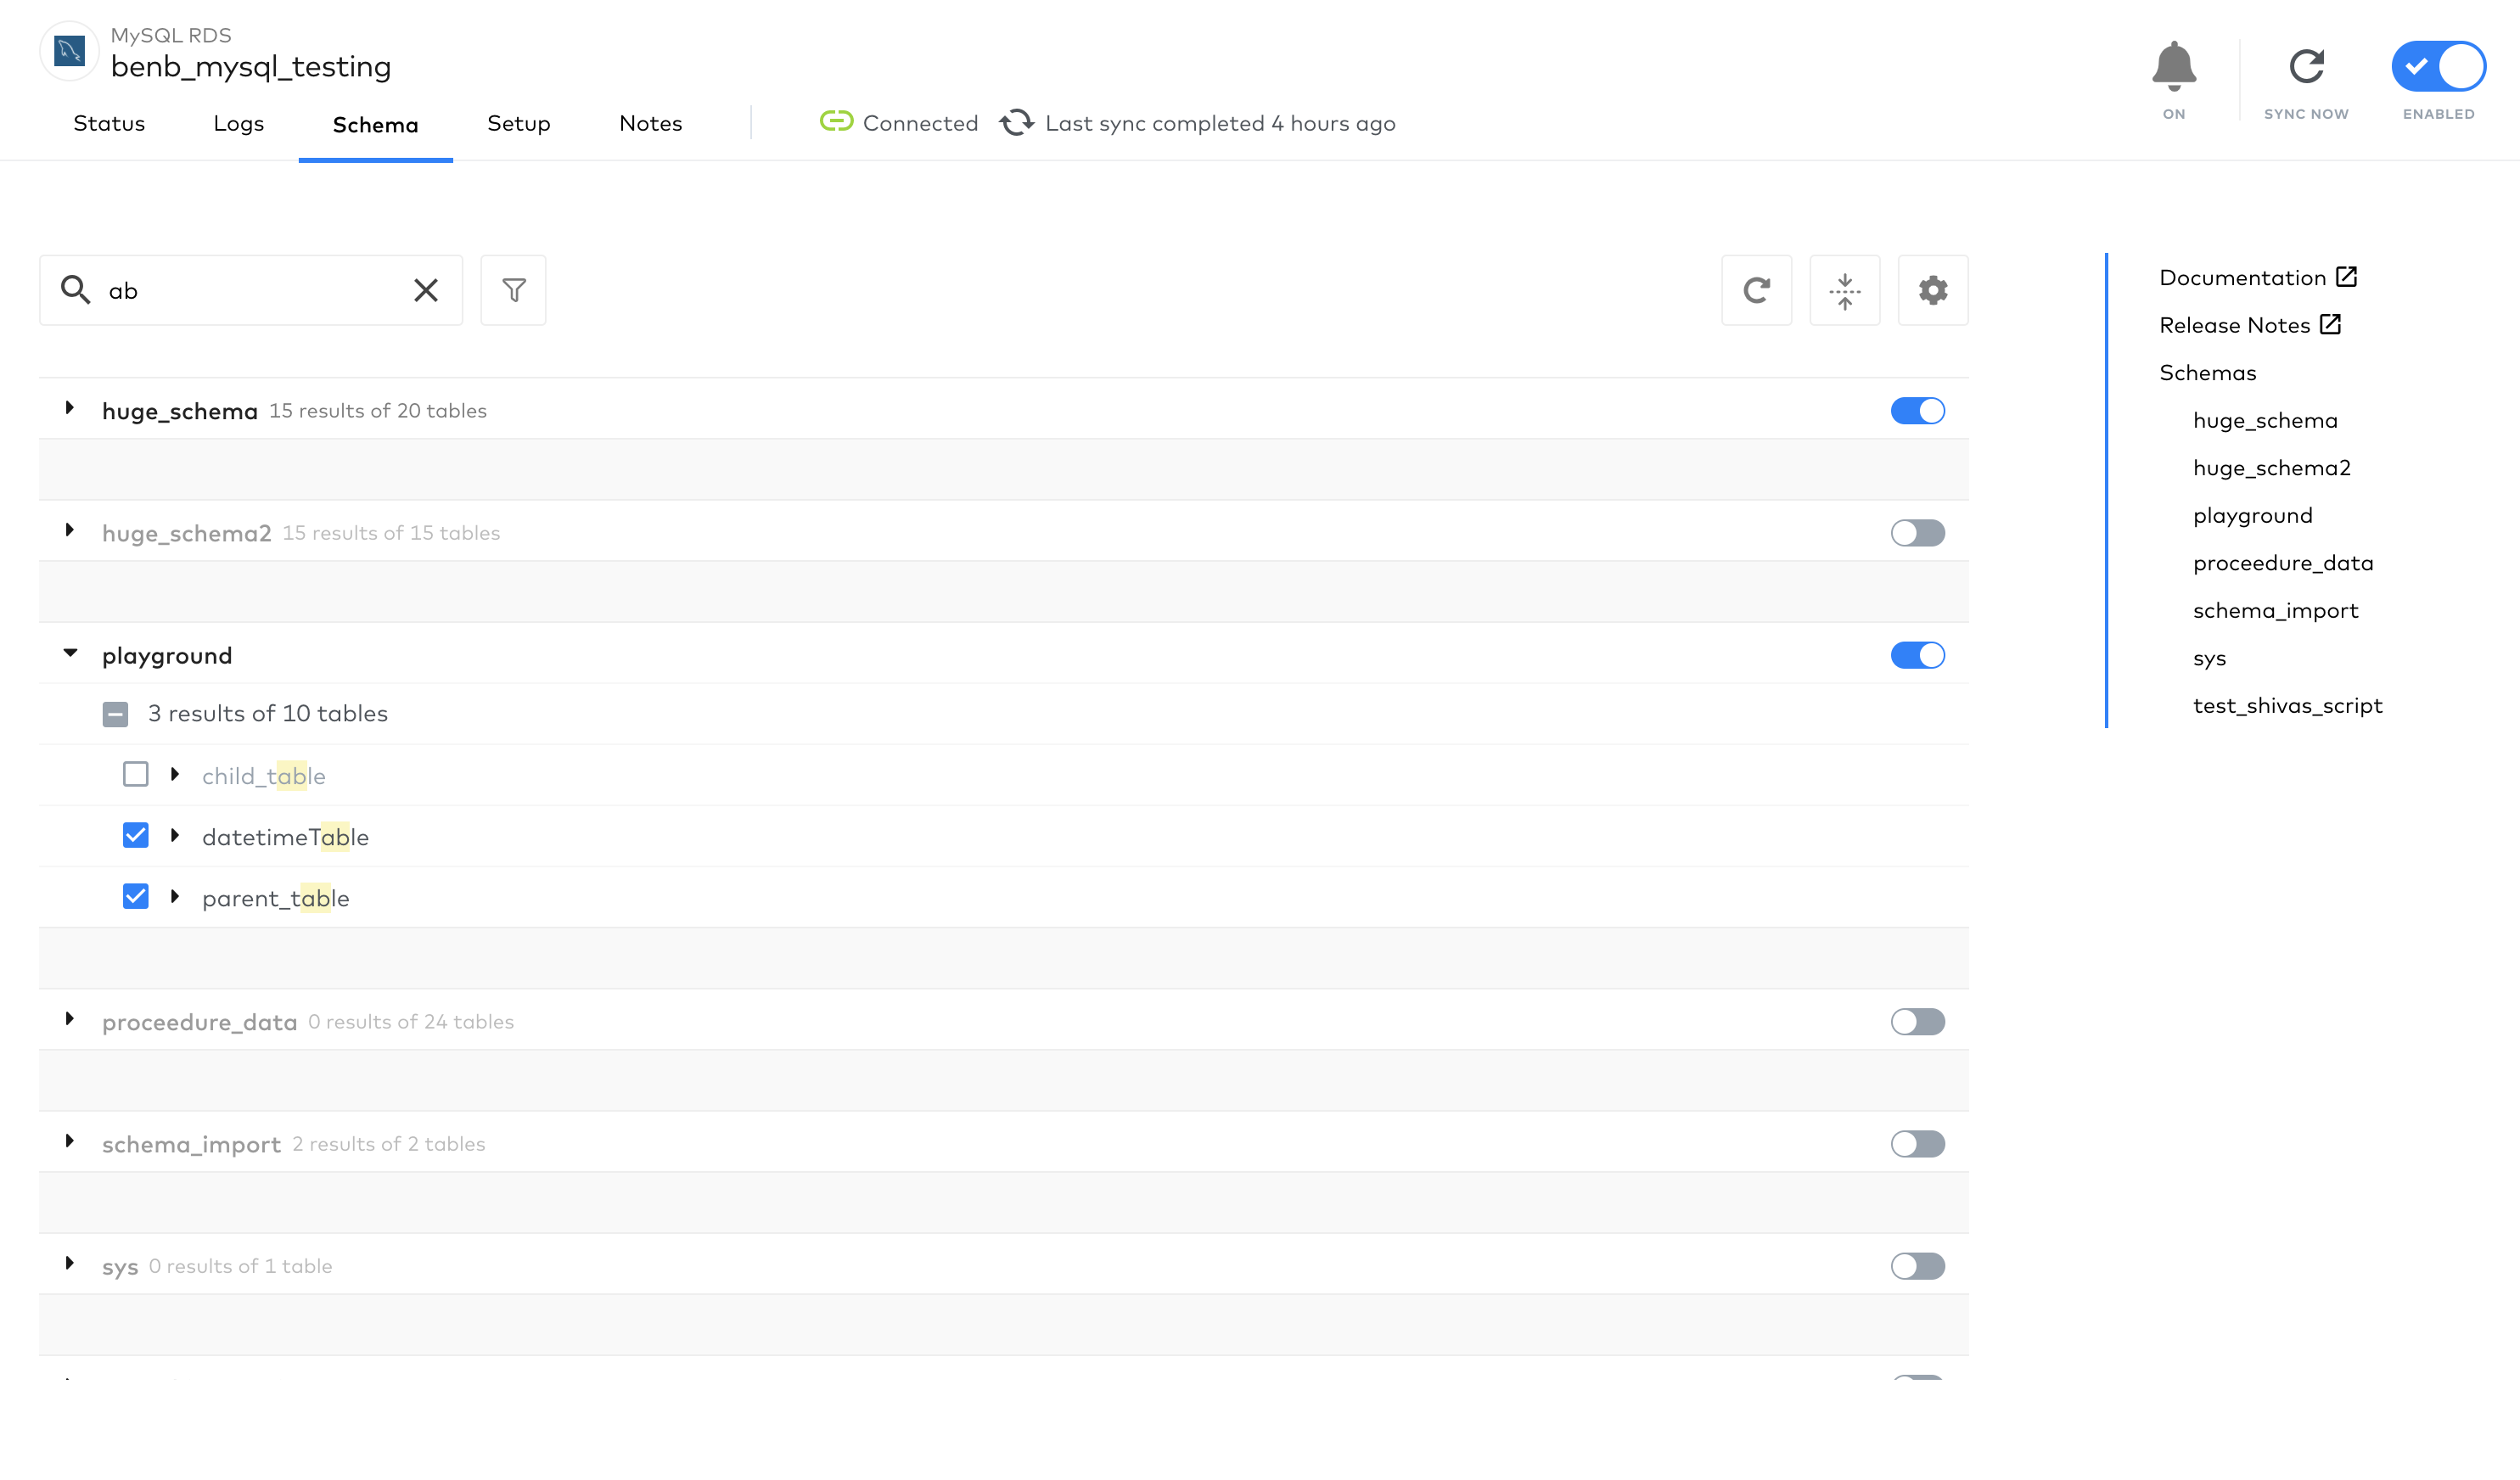
Task: Enable the huge_schema2 schema toggle
Action: click(1917, 532)
